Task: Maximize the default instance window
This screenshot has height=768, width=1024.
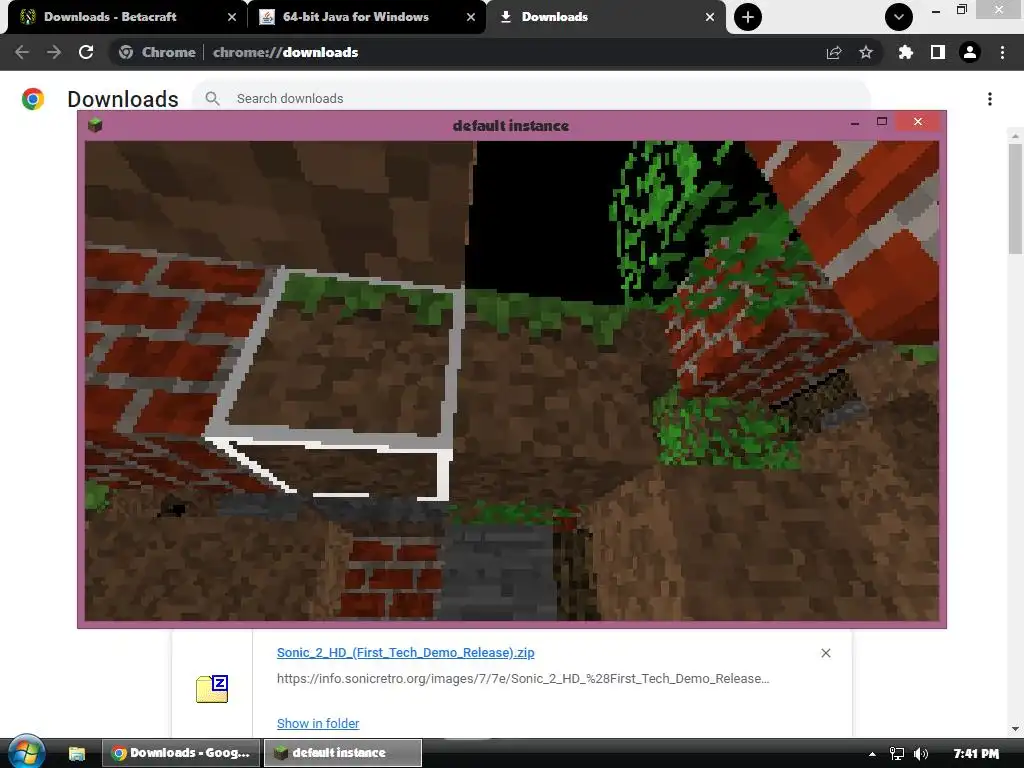Action: pos(882,121)
